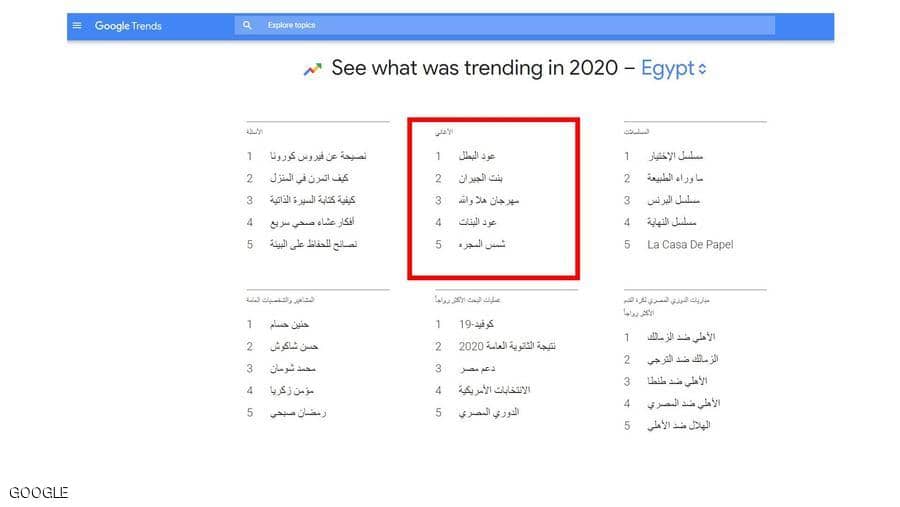900x507 pixels.
Task: Select the كوفيد-19 trending search
Action: 475,324
